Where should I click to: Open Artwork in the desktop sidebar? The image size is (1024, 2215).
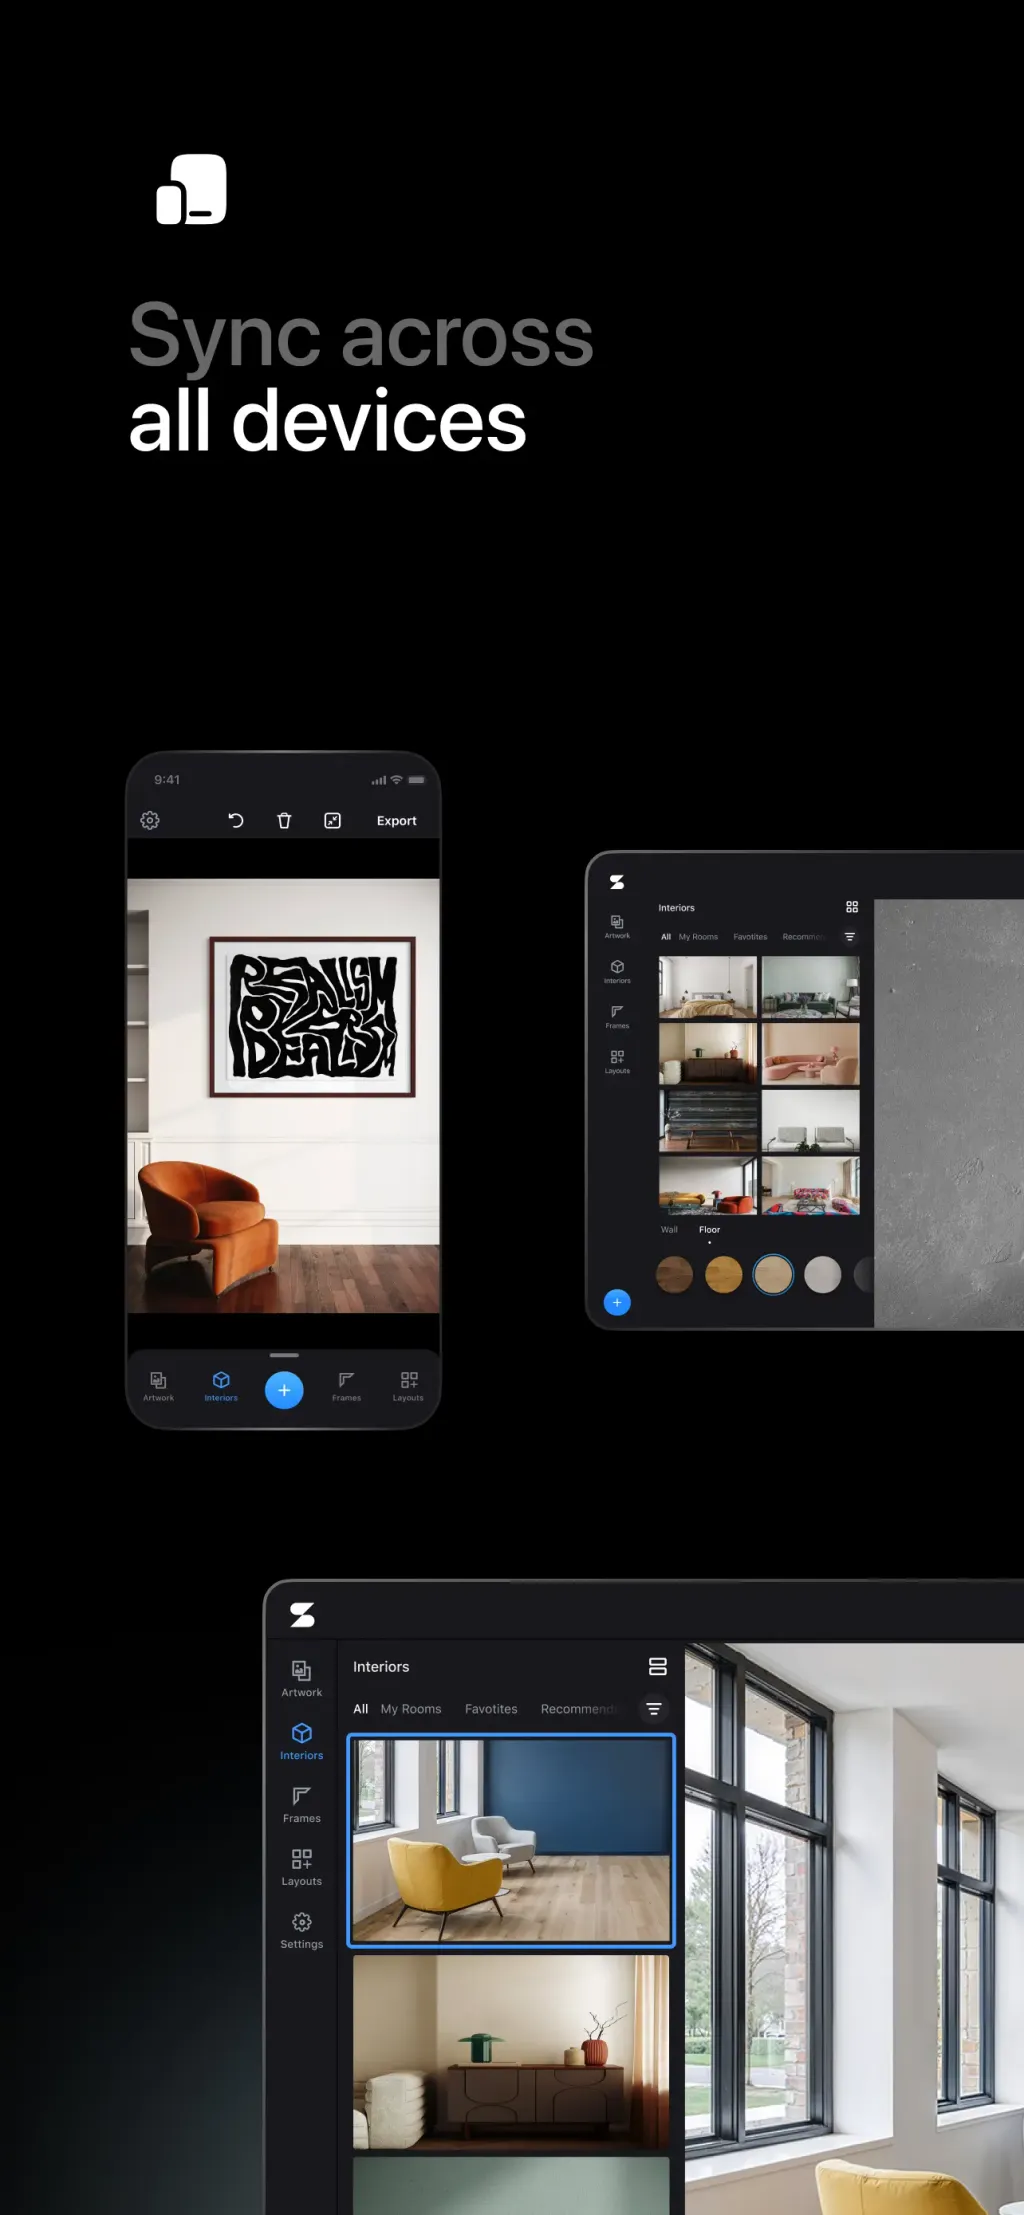point(301,1678)
